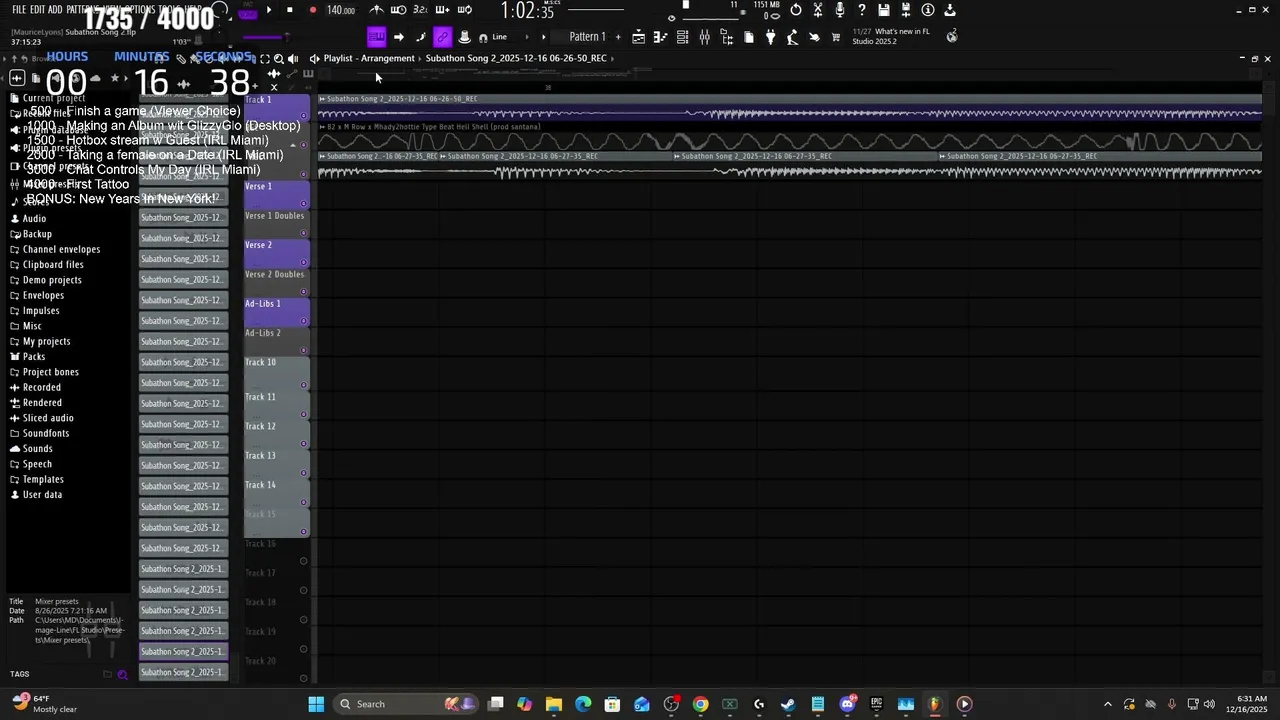Toggle loop recording icon
Viewport: 1280px width, 720px height.
pyautogui.click(x=464, y=10)
